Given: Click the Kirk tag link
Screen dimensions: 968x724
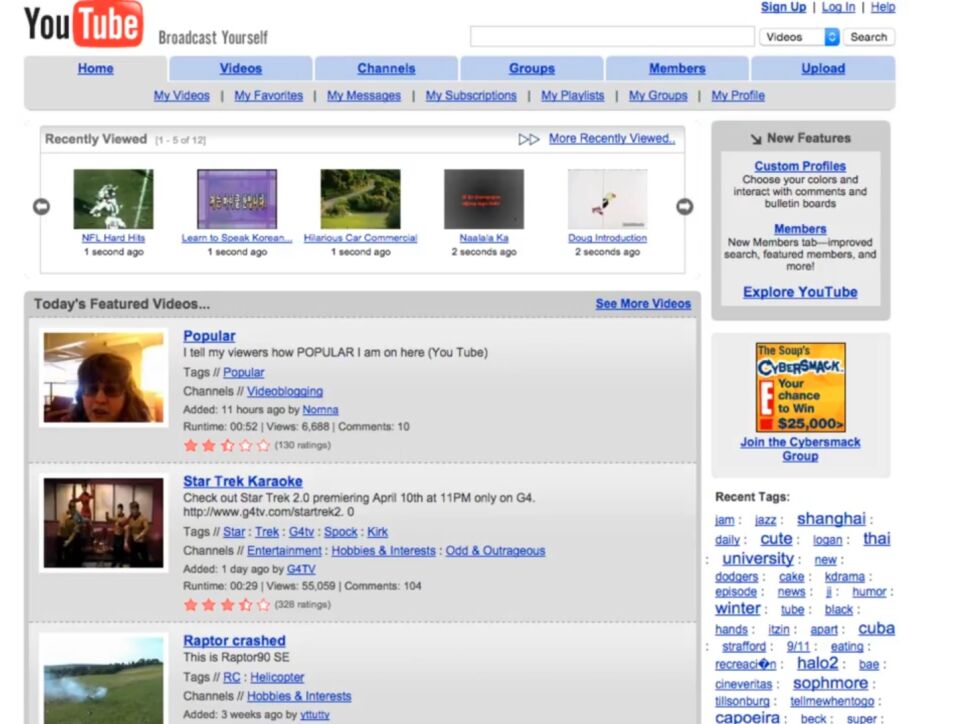Looking at the screenshot, I should point(377,532).
